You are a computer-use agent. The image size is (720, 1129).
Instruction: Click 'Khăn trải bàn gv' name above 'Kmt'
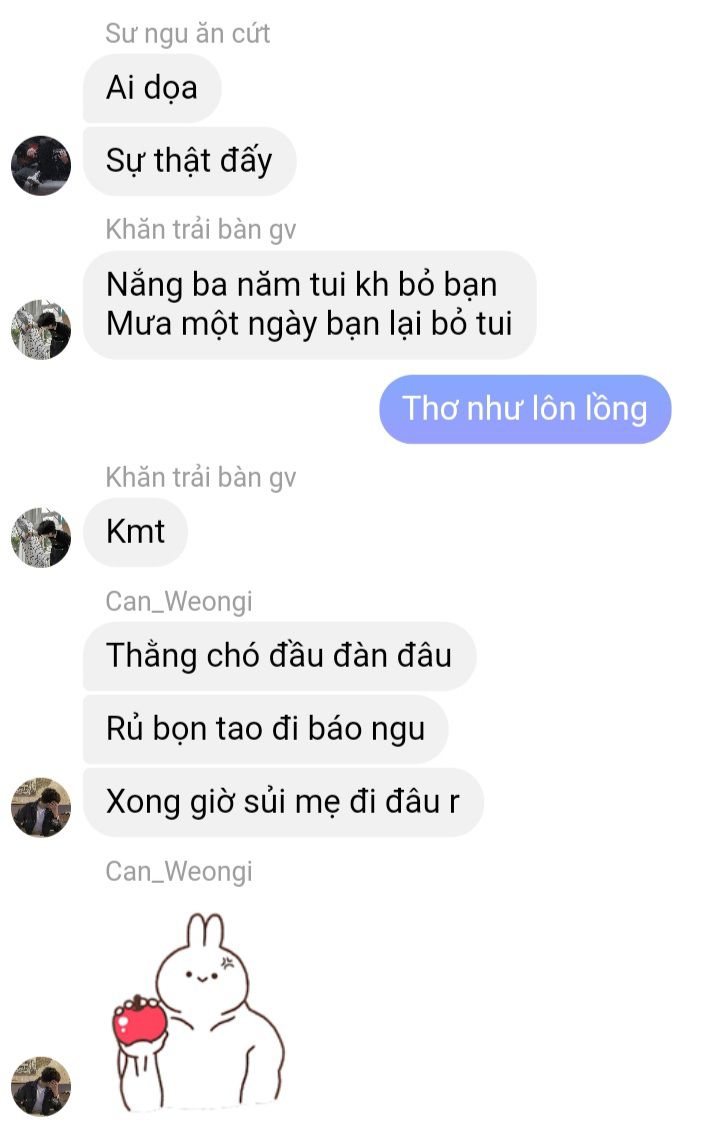tap(201, 477)
